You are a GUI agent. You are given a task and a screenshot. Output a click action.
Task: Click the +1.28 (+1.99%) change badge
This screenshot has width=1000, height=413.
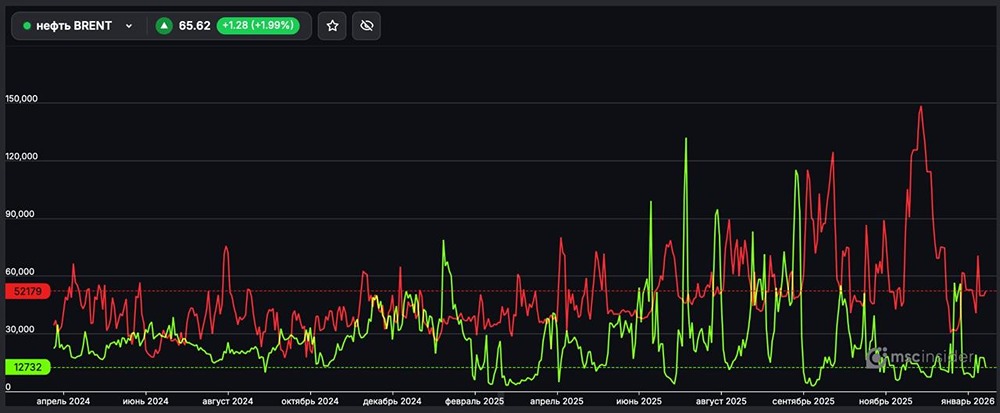pos(258,26)
